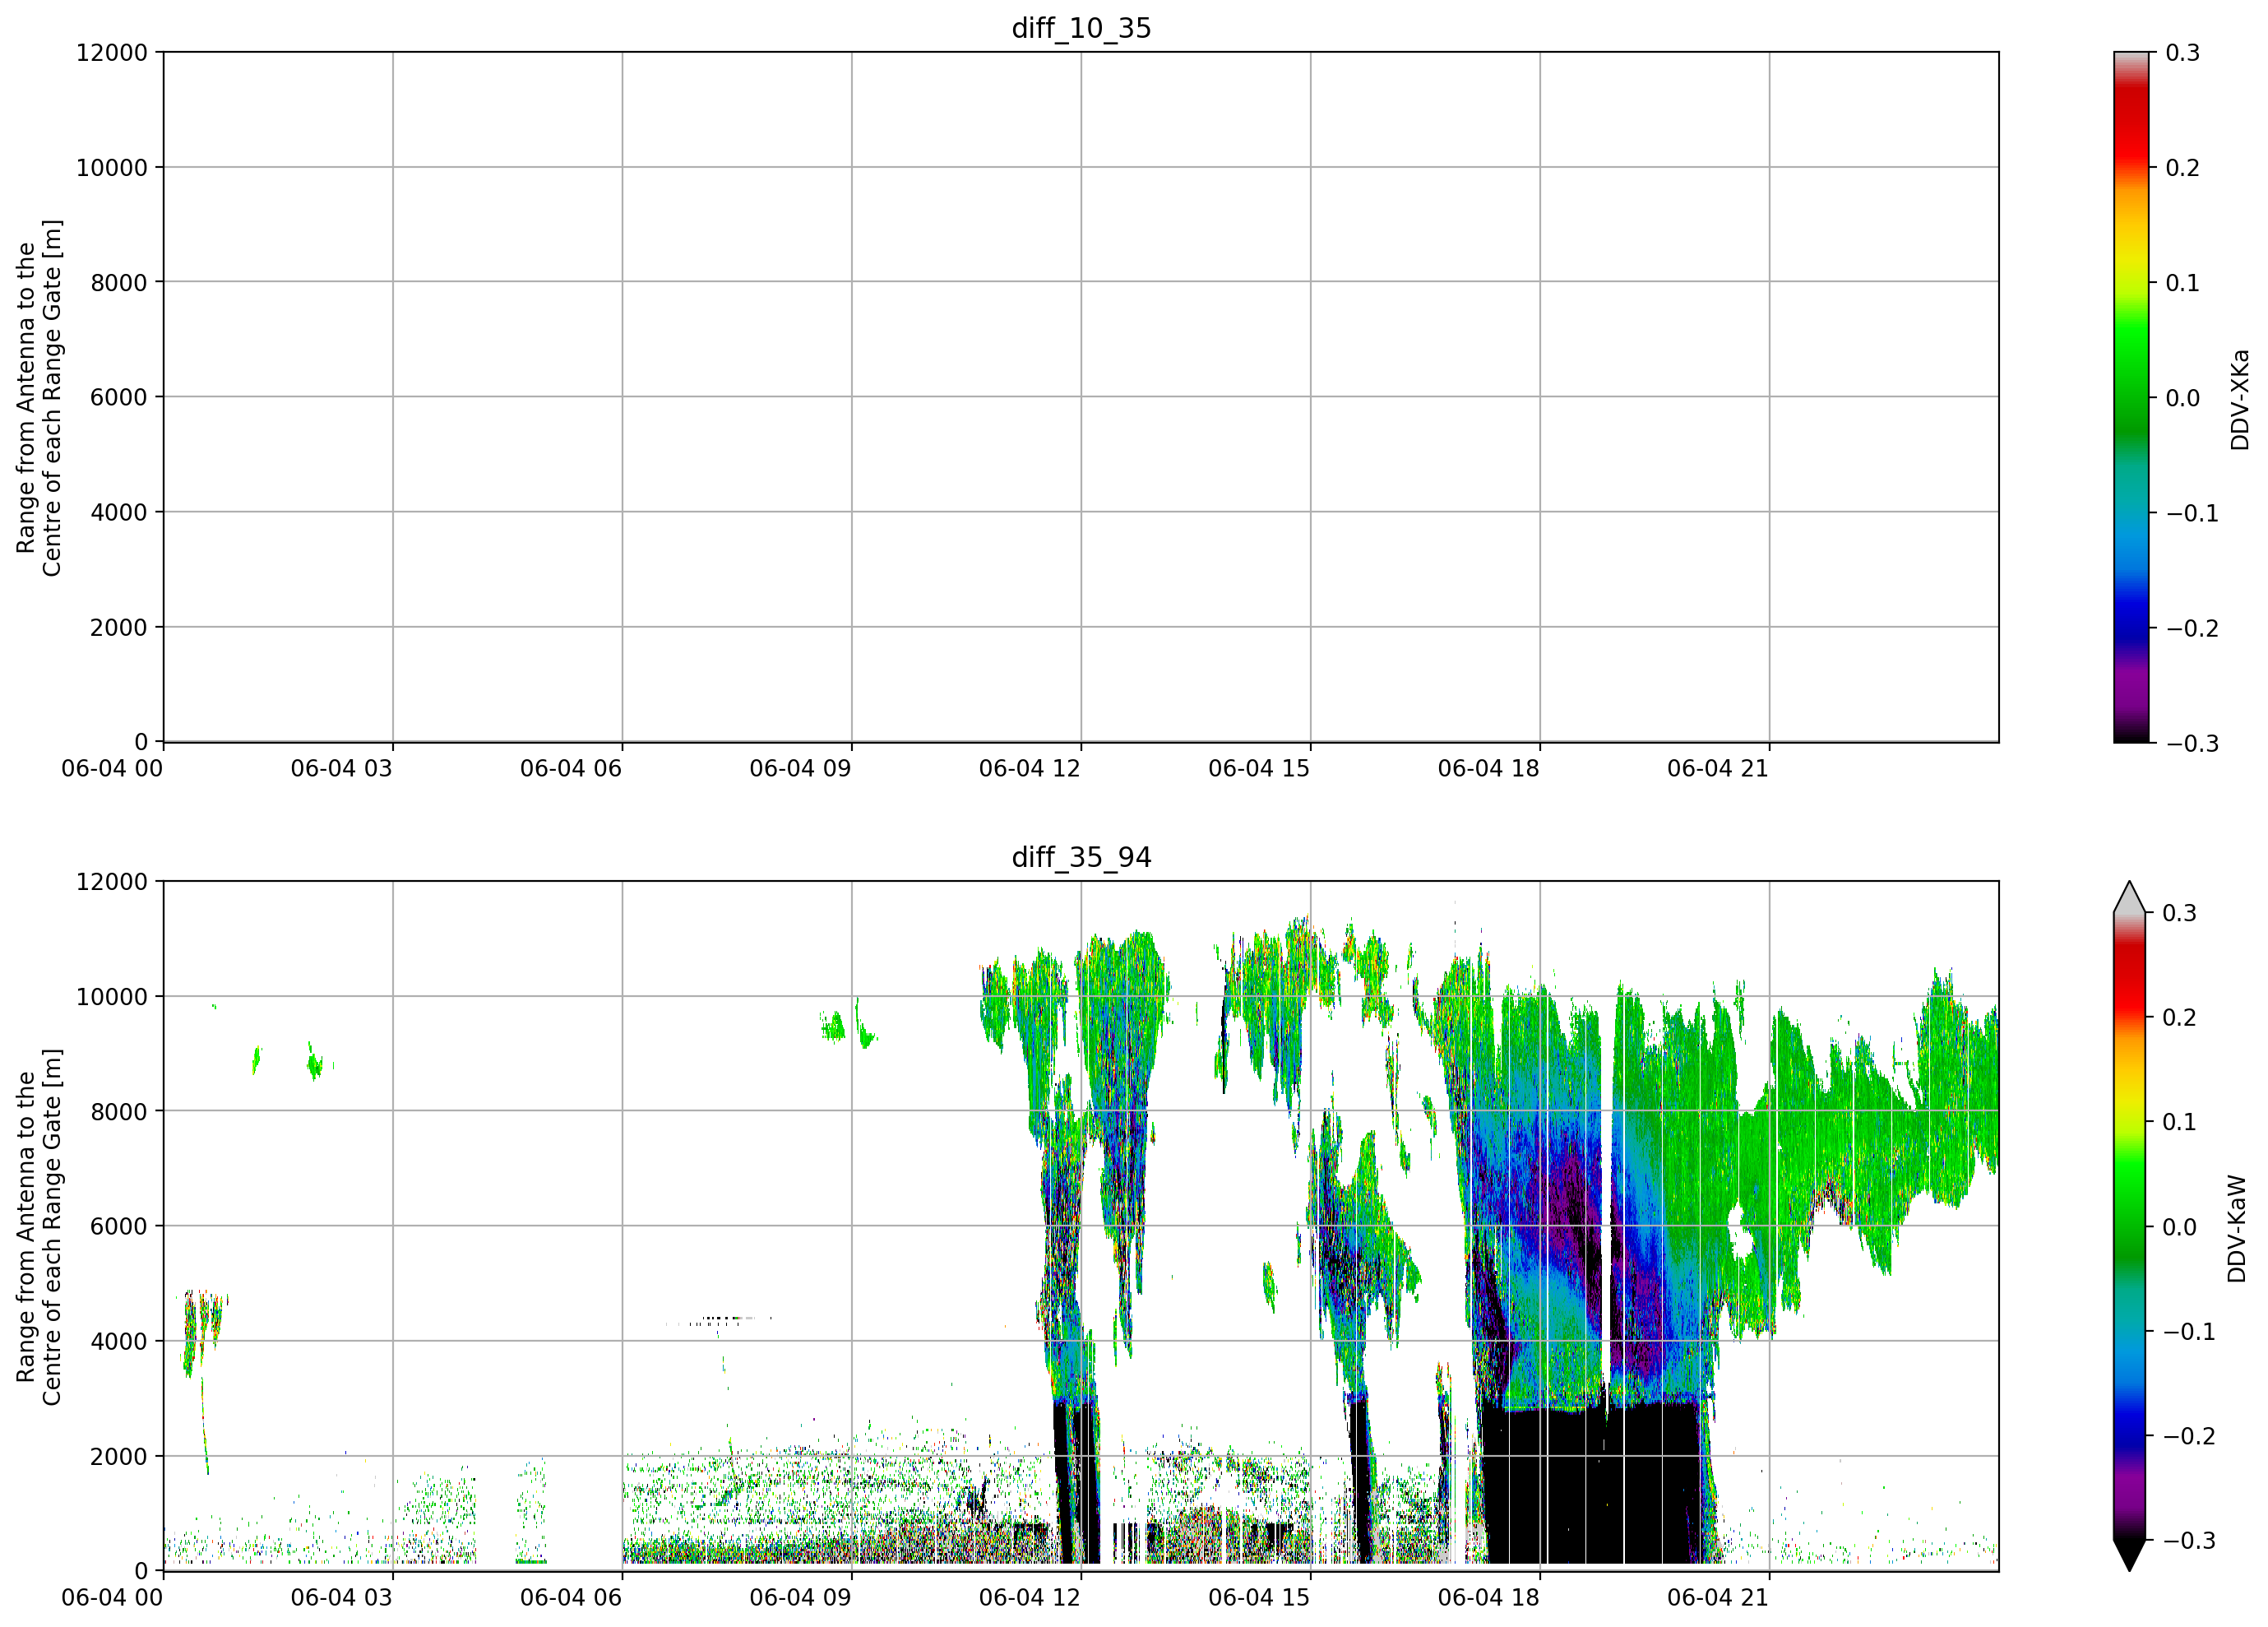Click the 8000 y-axis label of the top plot
The height and width of the screenshot is (1627, 2268).
tap(119, 283)
